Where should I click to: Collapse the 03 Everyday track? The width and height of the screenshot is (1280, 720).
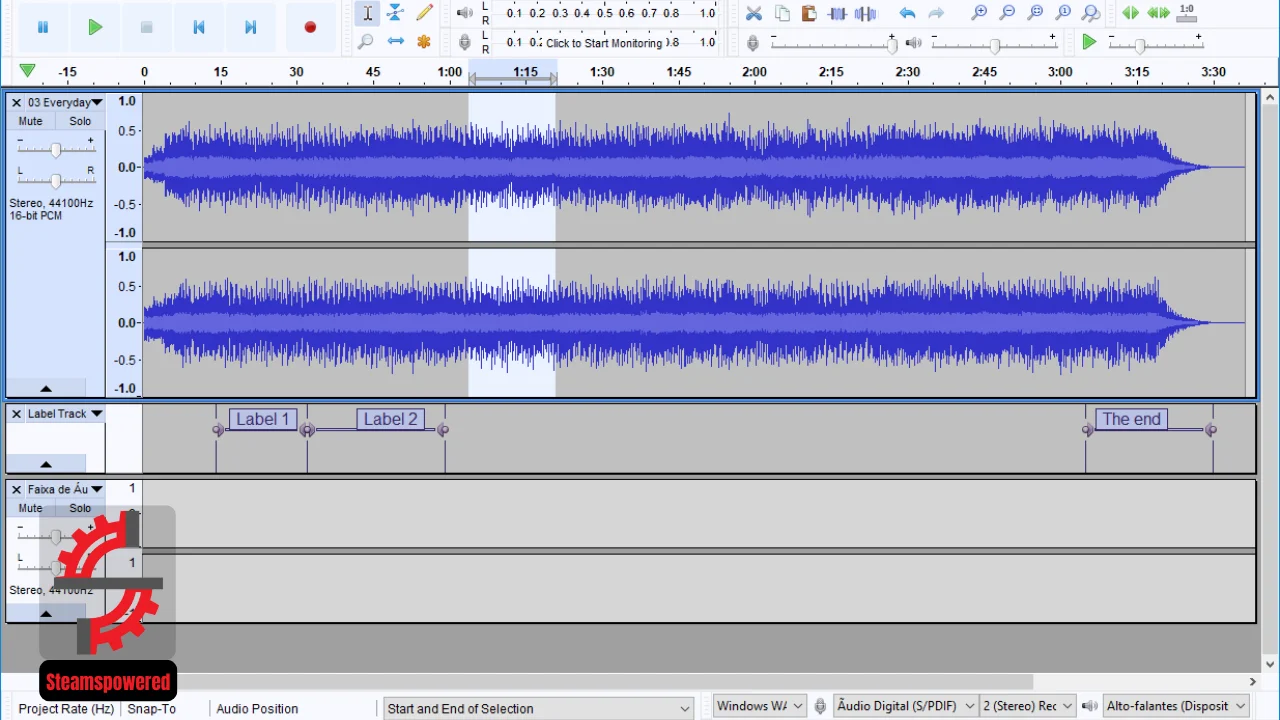tap(46, 388)
